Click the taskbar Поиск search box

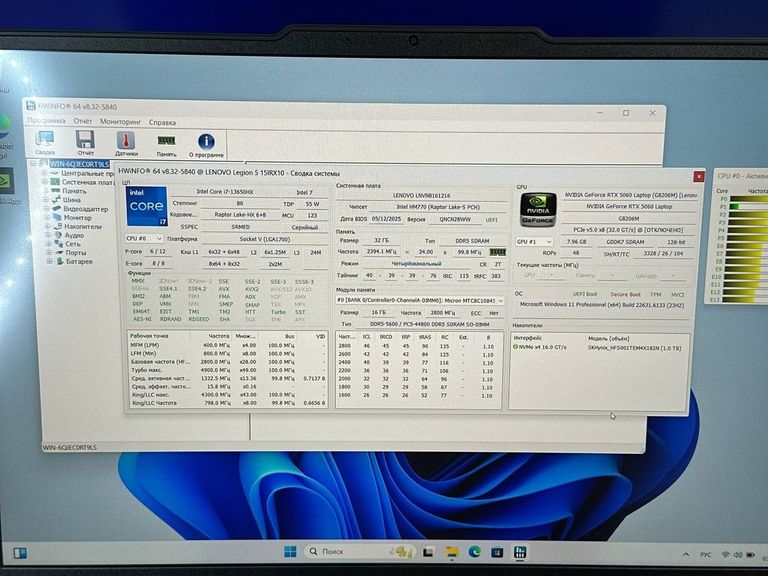(x=360, y=552)
